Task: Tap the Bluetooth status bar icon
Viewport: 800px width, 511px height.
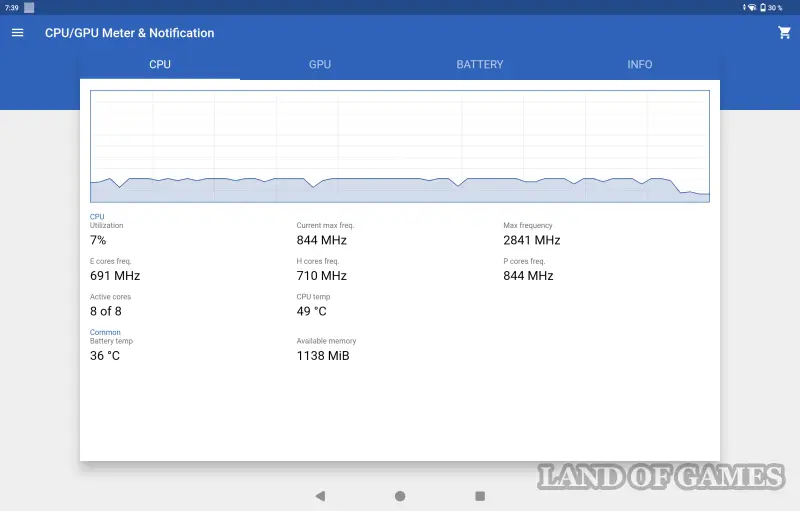Action: click(743, 7)
